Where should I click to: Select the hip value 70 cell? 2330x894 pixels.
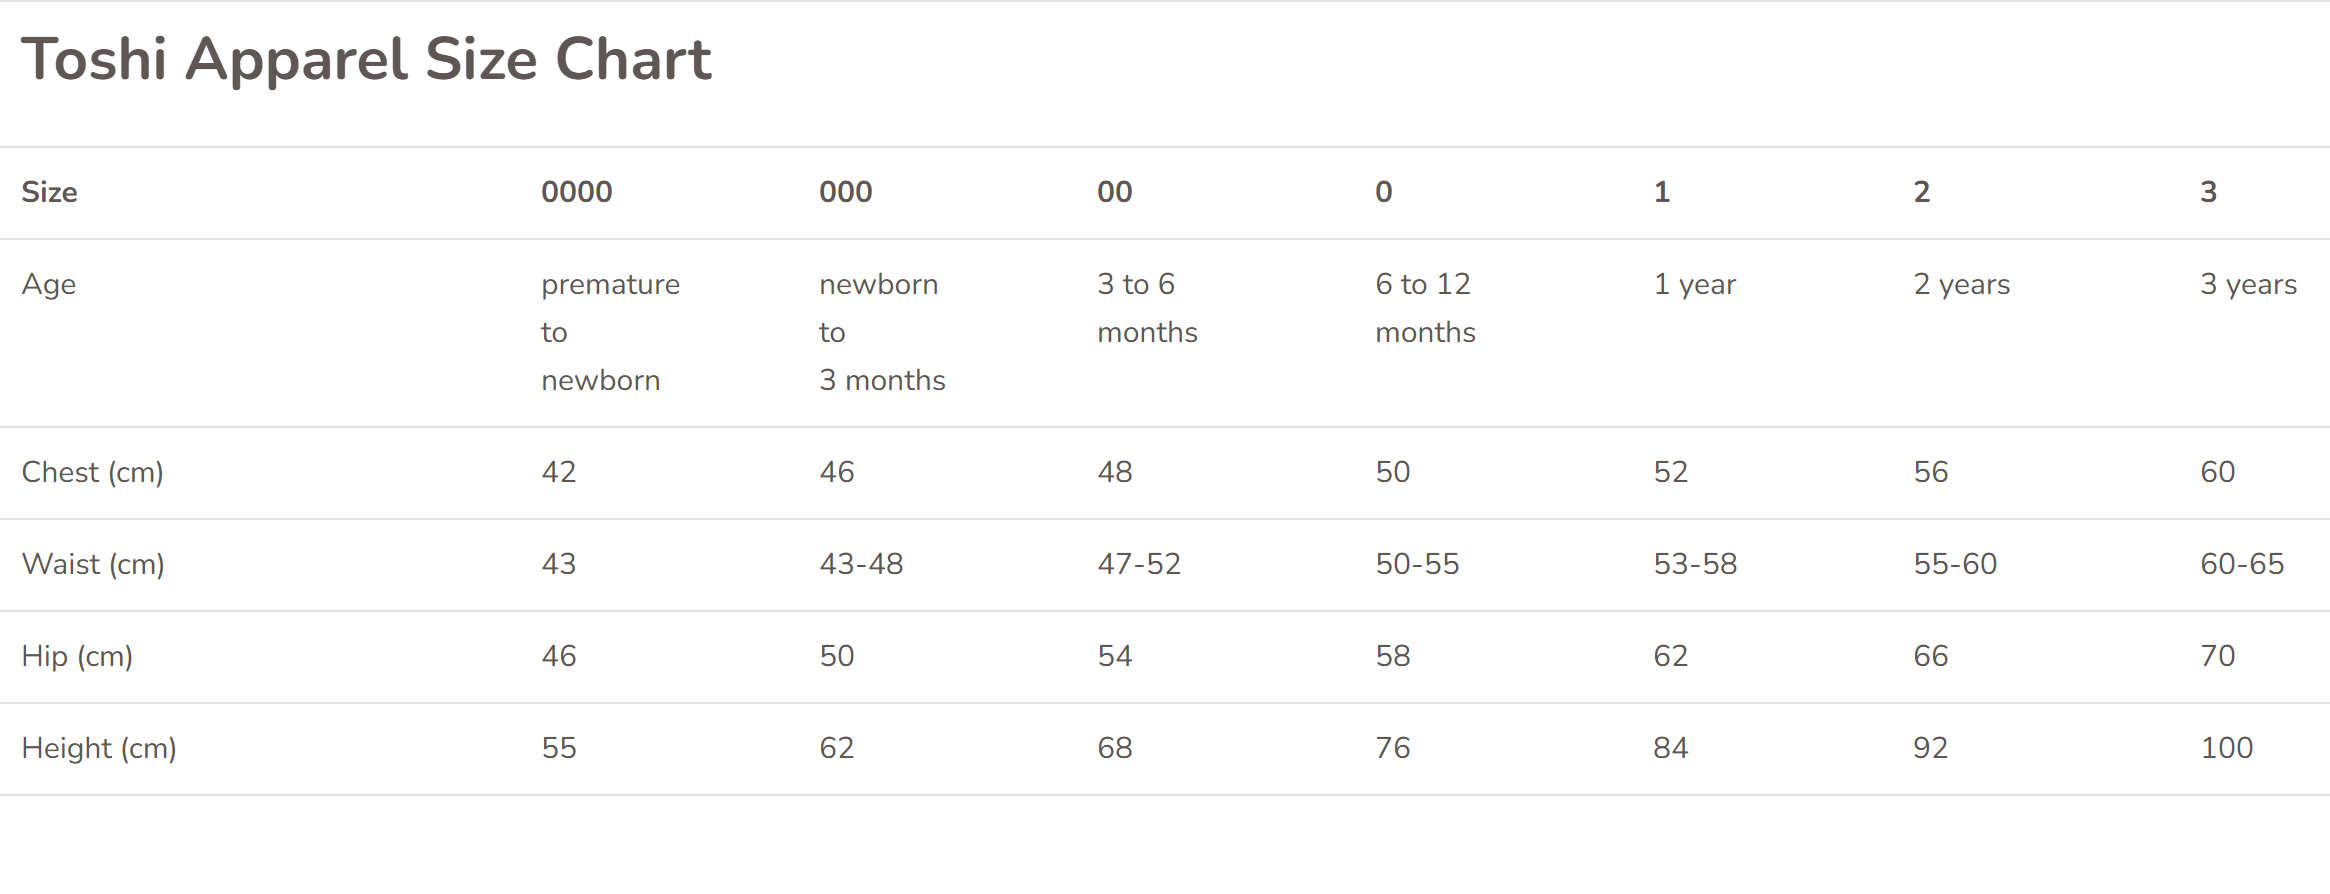point(2217,656)
